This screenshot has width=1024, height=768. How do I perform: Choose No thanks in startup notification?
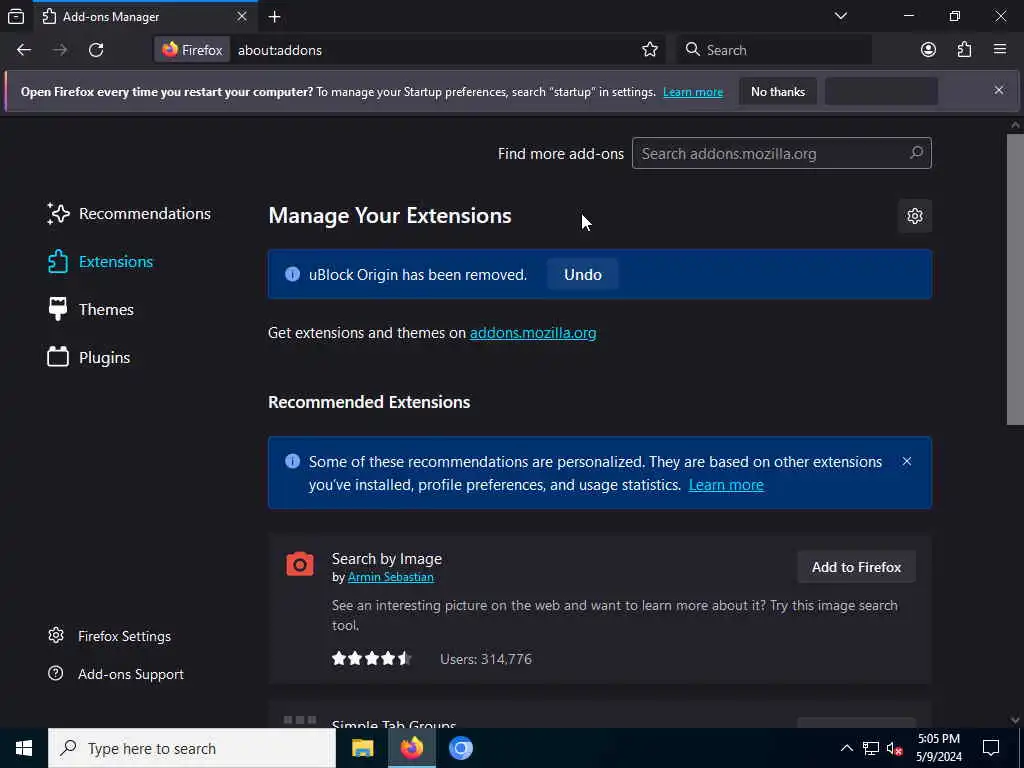(x=778, y=91)
